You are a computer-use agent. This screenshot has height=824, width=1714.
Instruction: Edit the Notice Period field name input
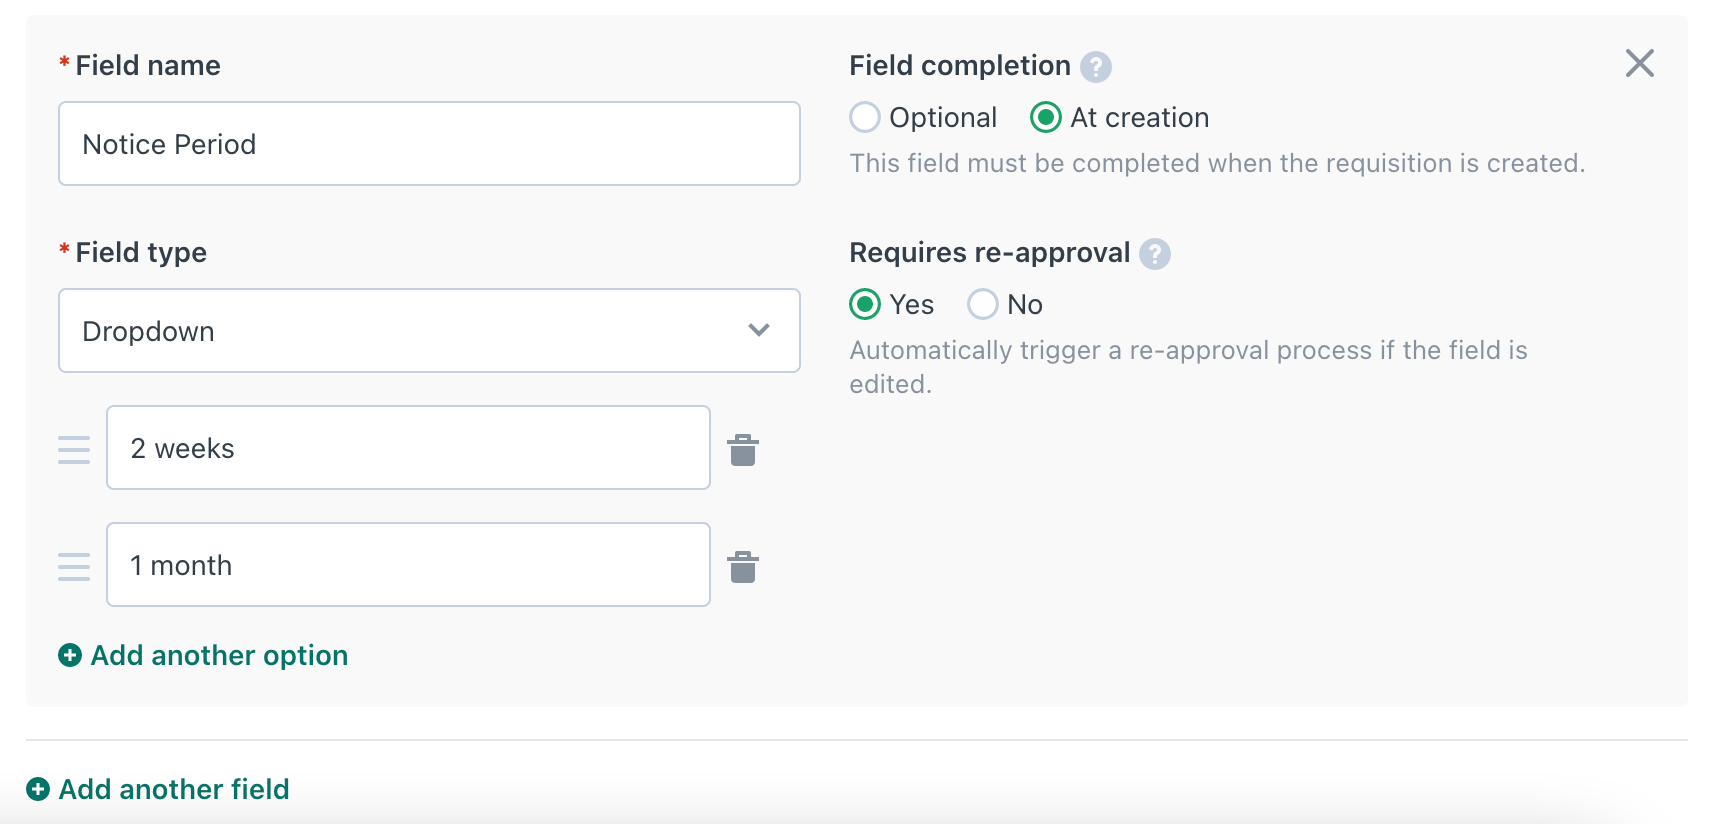[429, 143]
